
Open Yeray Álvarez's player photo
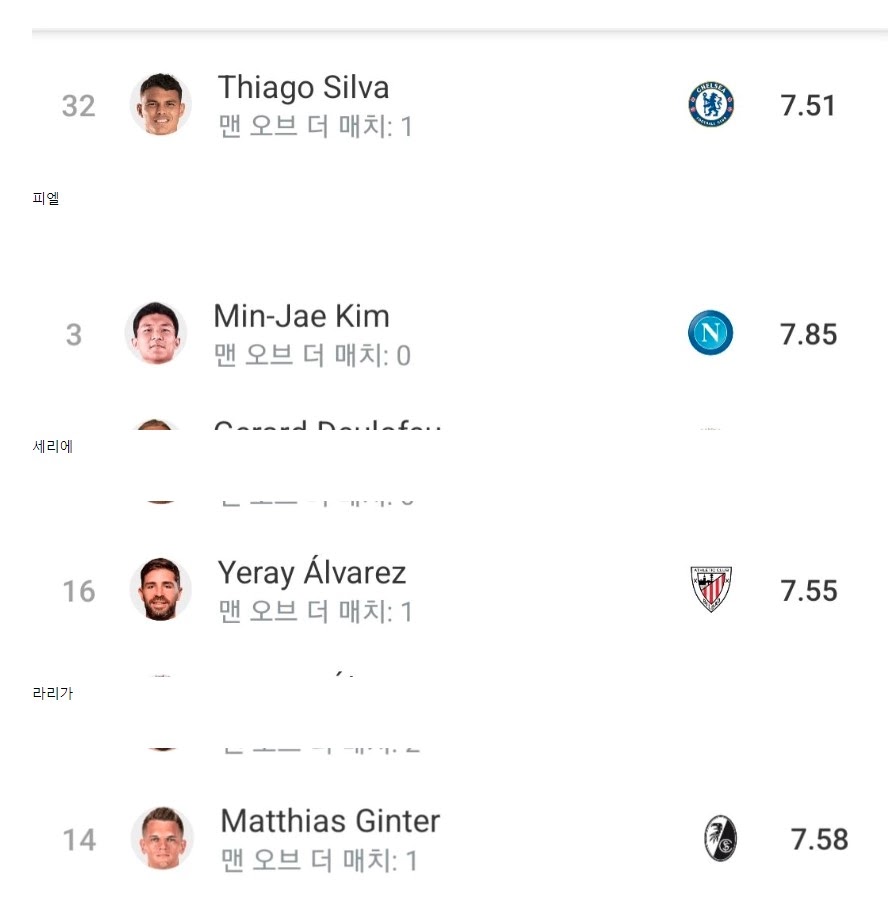pos(160,590)
